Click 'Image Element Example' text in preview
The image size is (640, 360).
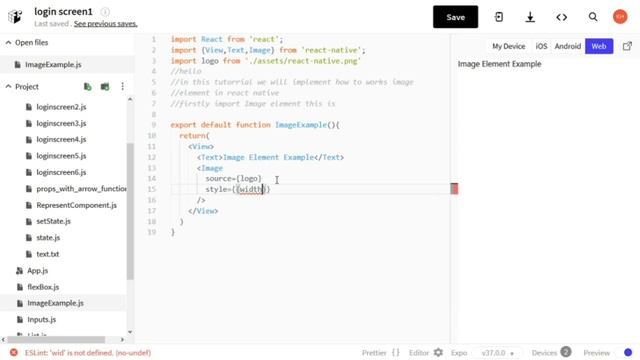499,64
